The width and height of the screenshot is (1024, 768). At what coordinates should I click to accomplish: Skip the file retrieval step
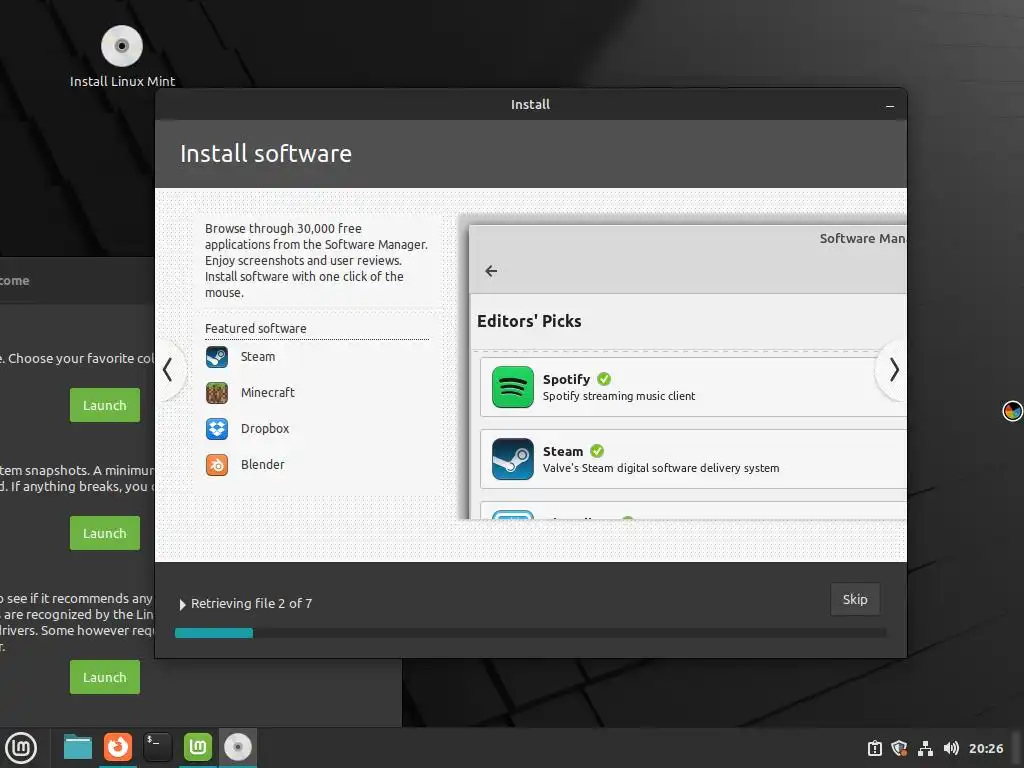pos(855,600)
